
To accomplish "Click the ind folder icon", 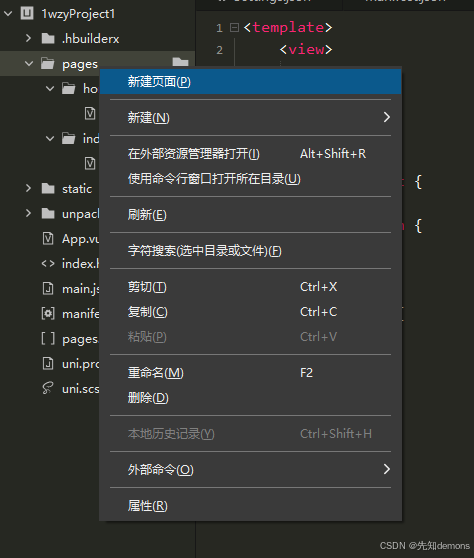I will pyautogui.click(x=69, y=138).
